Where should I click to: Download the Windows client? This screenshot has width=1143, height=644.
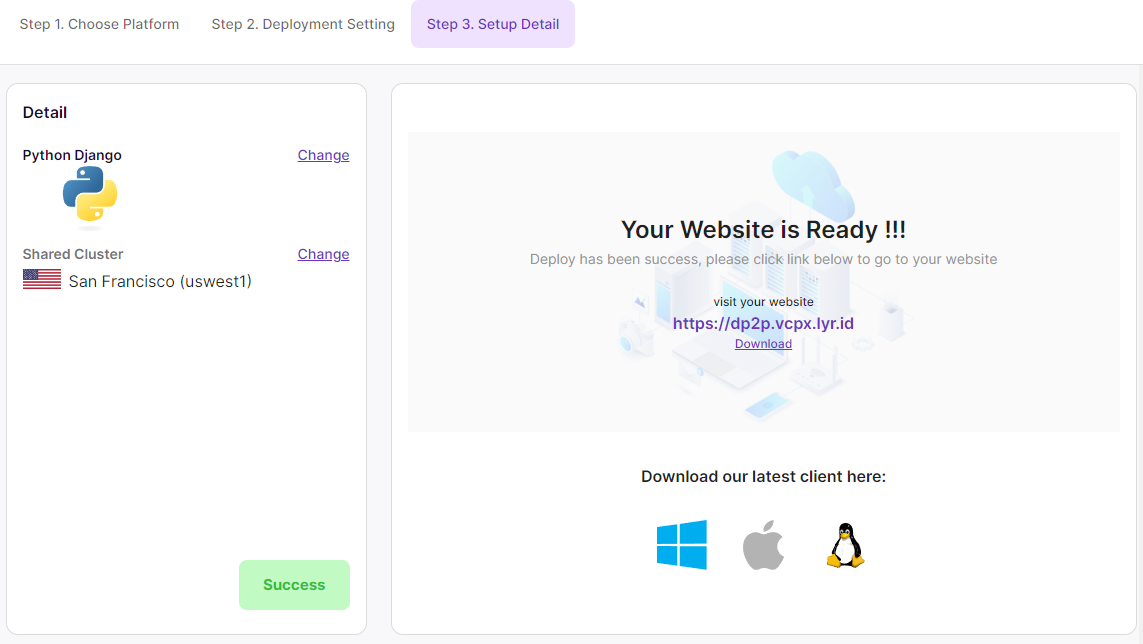tap(682, 545)
